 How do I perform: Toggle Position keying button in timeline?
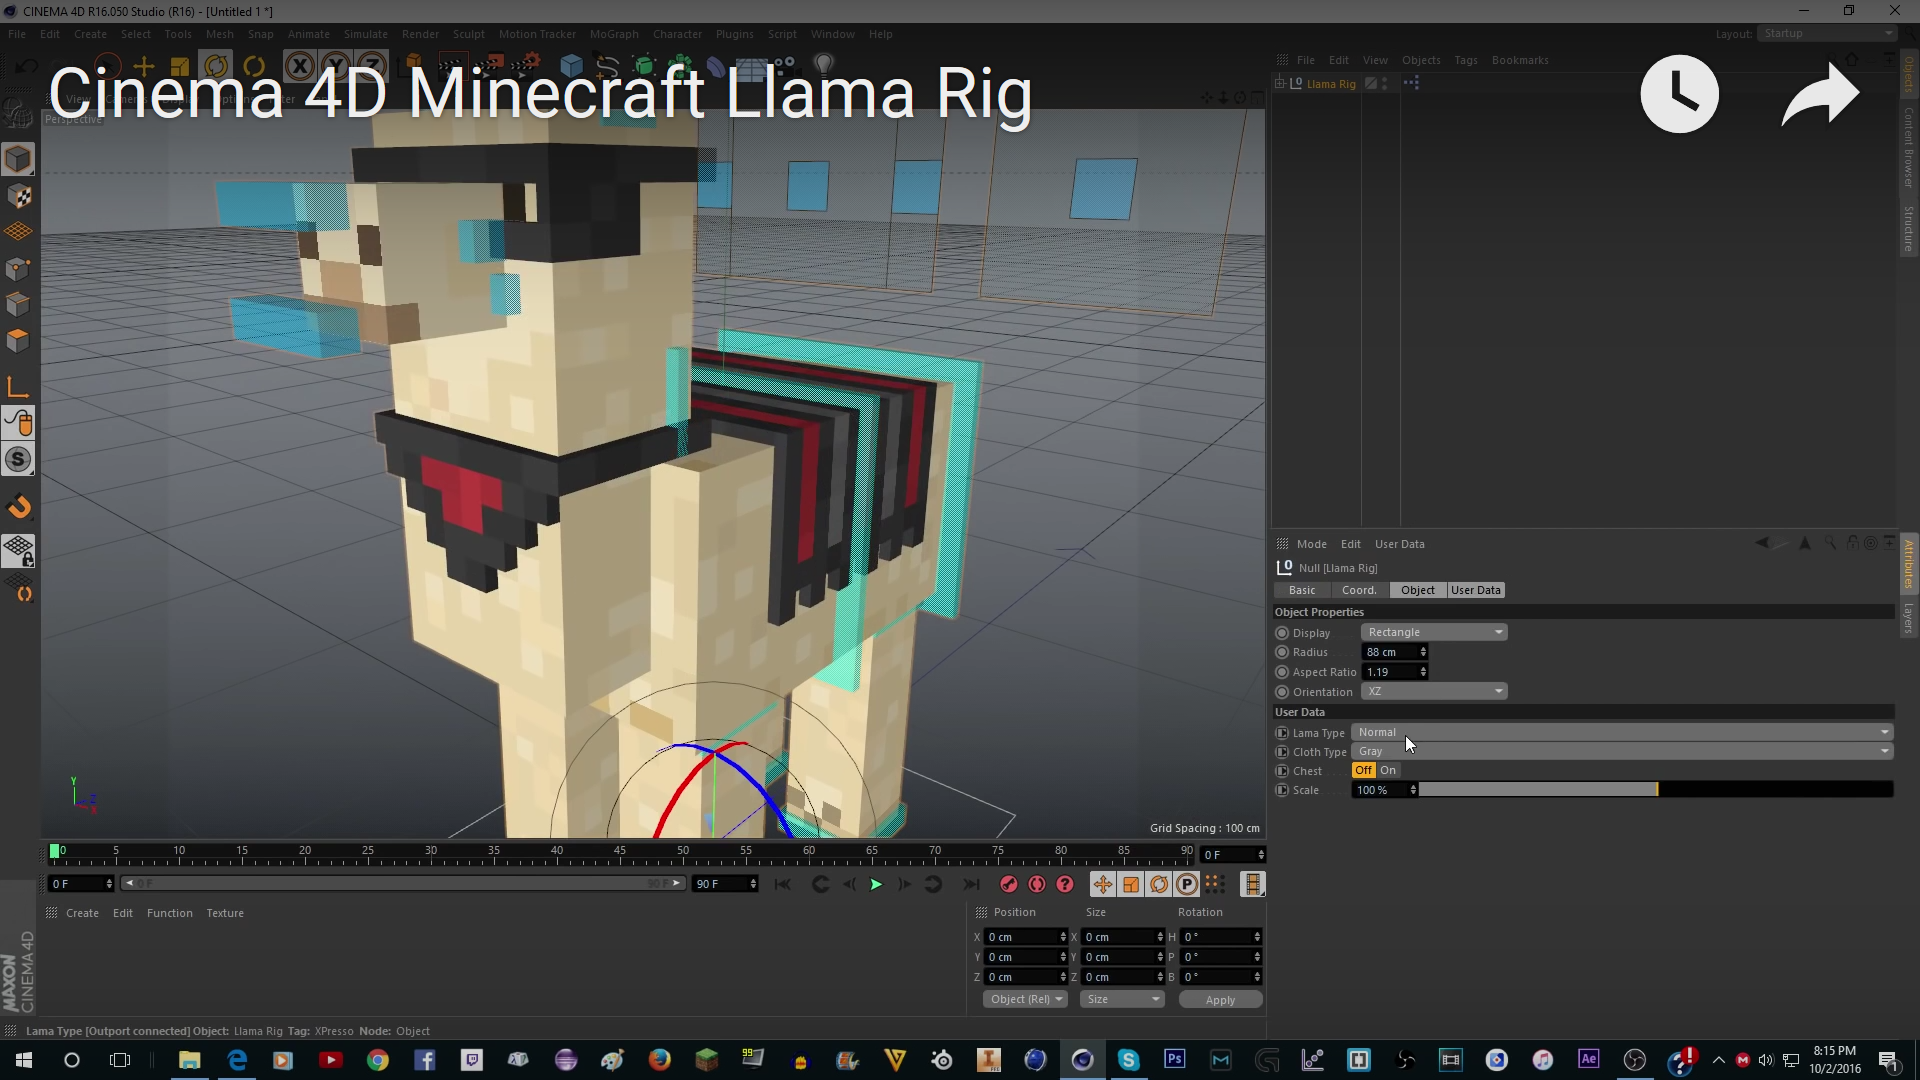[x=1102, y=884]
